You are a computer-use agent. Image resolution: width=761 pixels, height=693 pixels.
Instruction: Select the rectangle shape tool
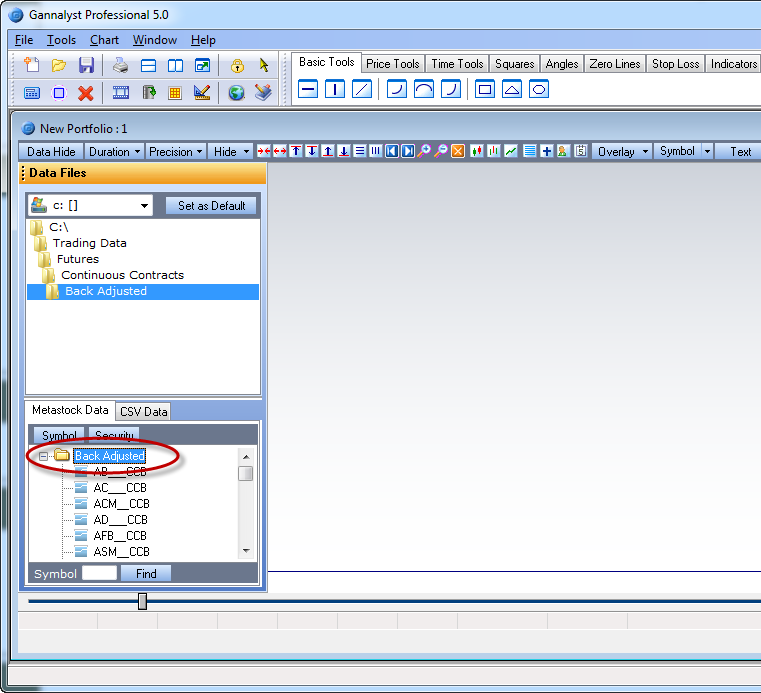click(485, 89)
